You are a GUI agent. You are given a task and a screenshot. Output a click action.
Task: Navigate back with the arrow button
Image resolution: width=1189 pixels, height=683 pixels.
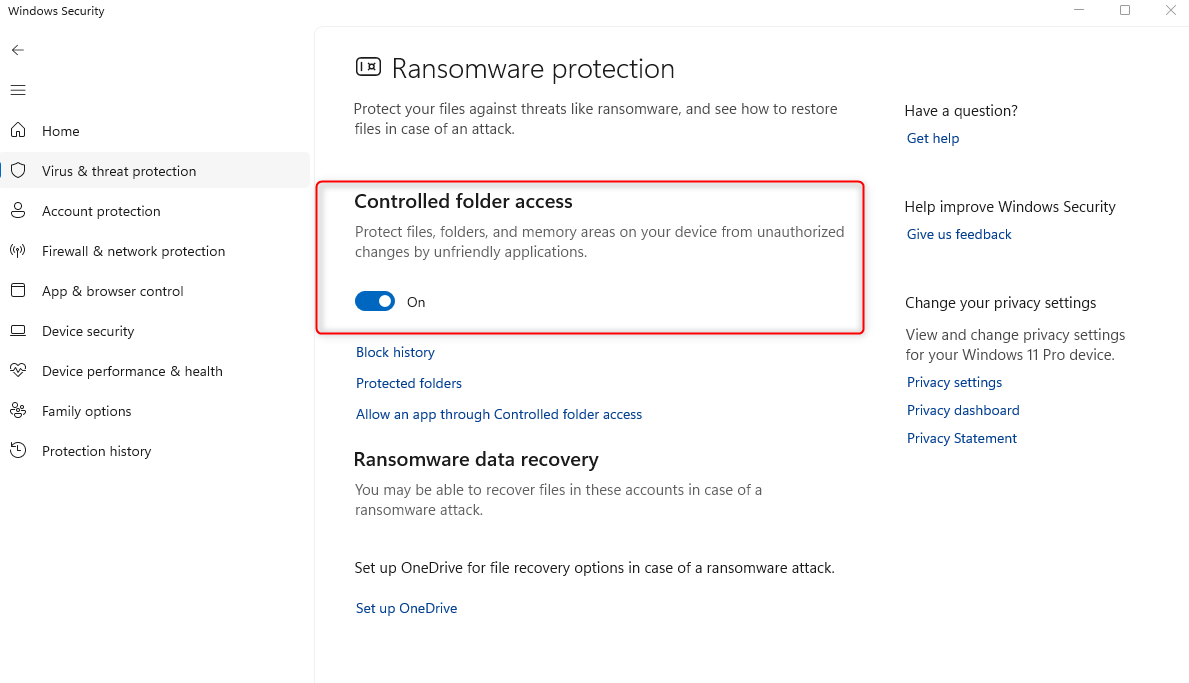17,49
